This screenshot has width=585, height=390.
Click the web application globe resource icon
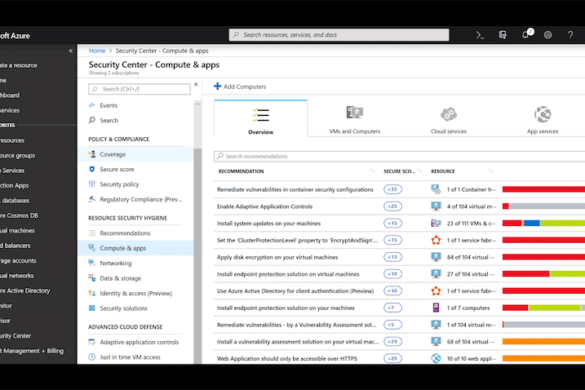(x=436, y=358)
